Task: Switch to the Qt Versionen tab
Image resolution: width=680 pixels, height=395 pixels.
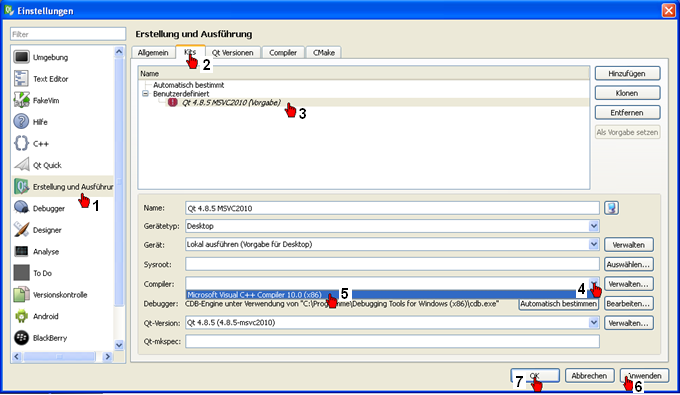Action: pyautogui.click(x=232, y=52)
